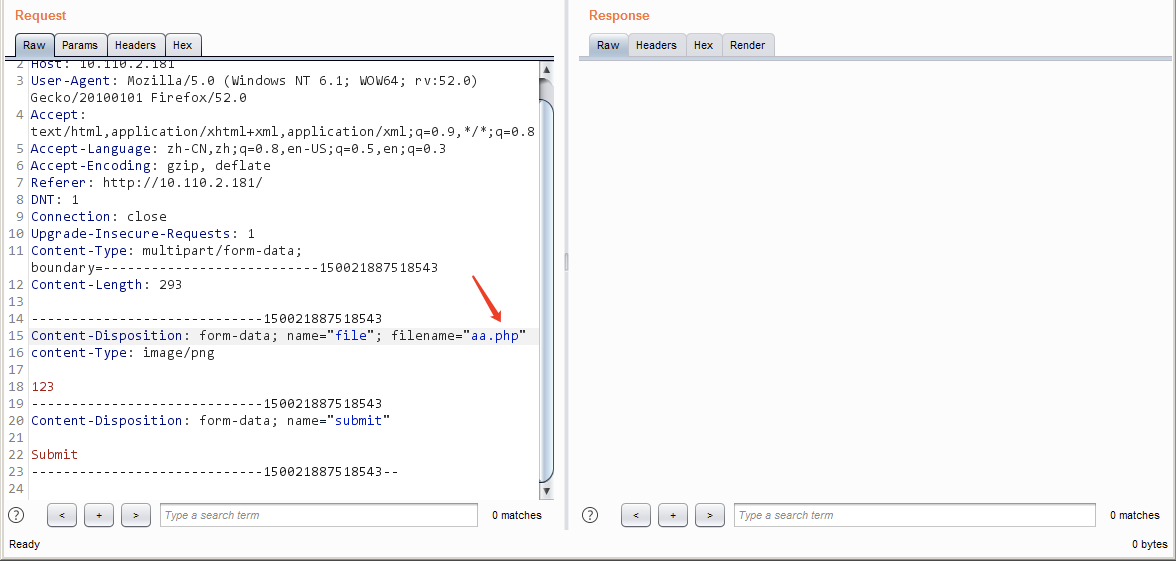Click the image/png content type value
The image size is (1176, 561).
[178, 352]
